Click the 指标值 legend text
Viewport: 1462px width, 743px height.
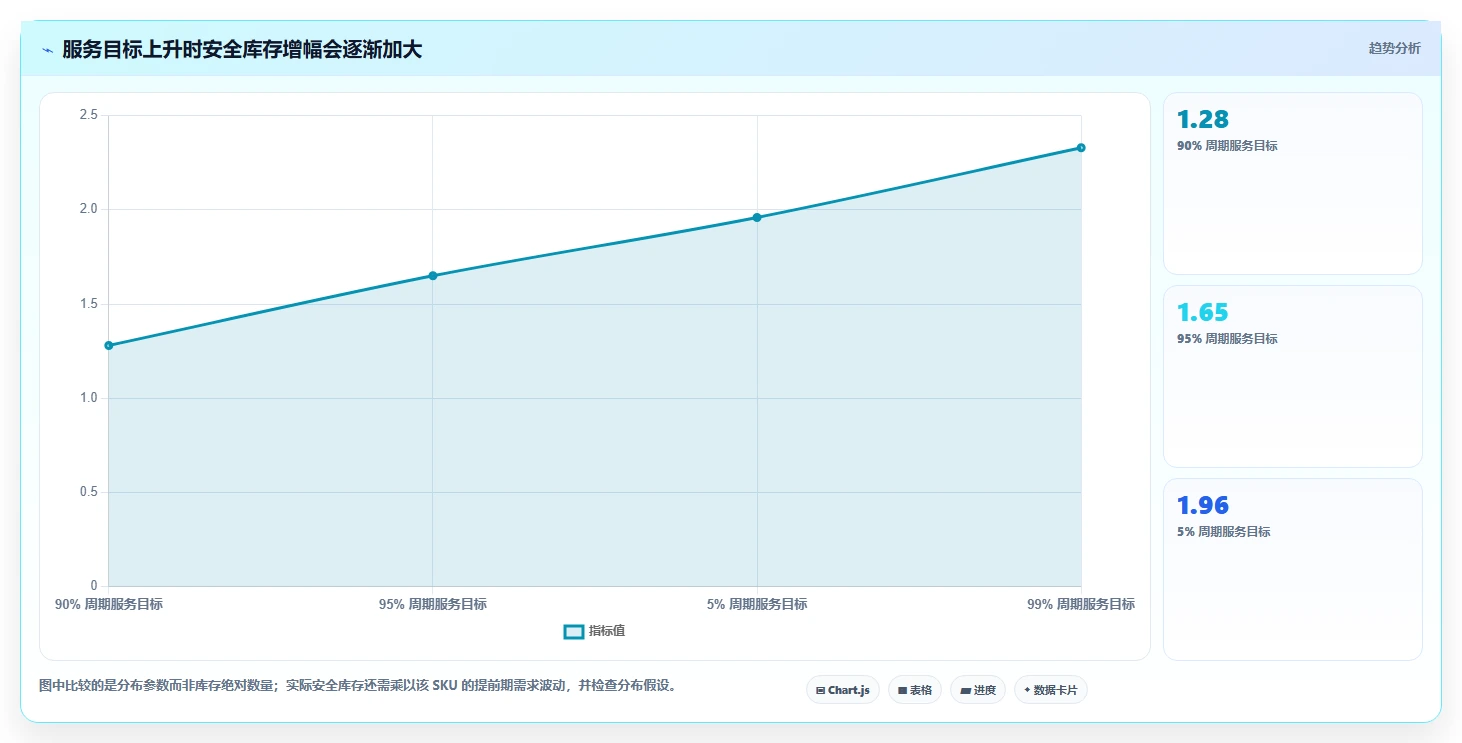coord(607,631)
